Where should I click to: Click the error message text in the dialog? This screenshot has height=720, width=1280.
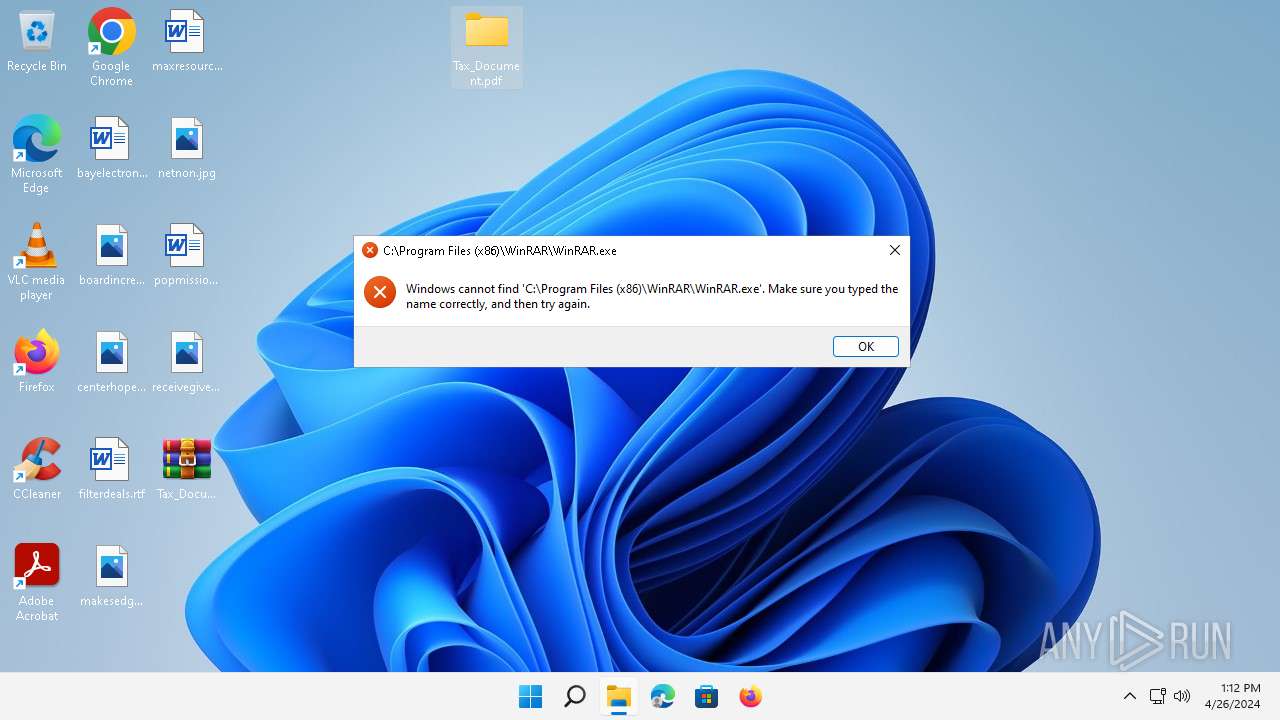[652, 296]
